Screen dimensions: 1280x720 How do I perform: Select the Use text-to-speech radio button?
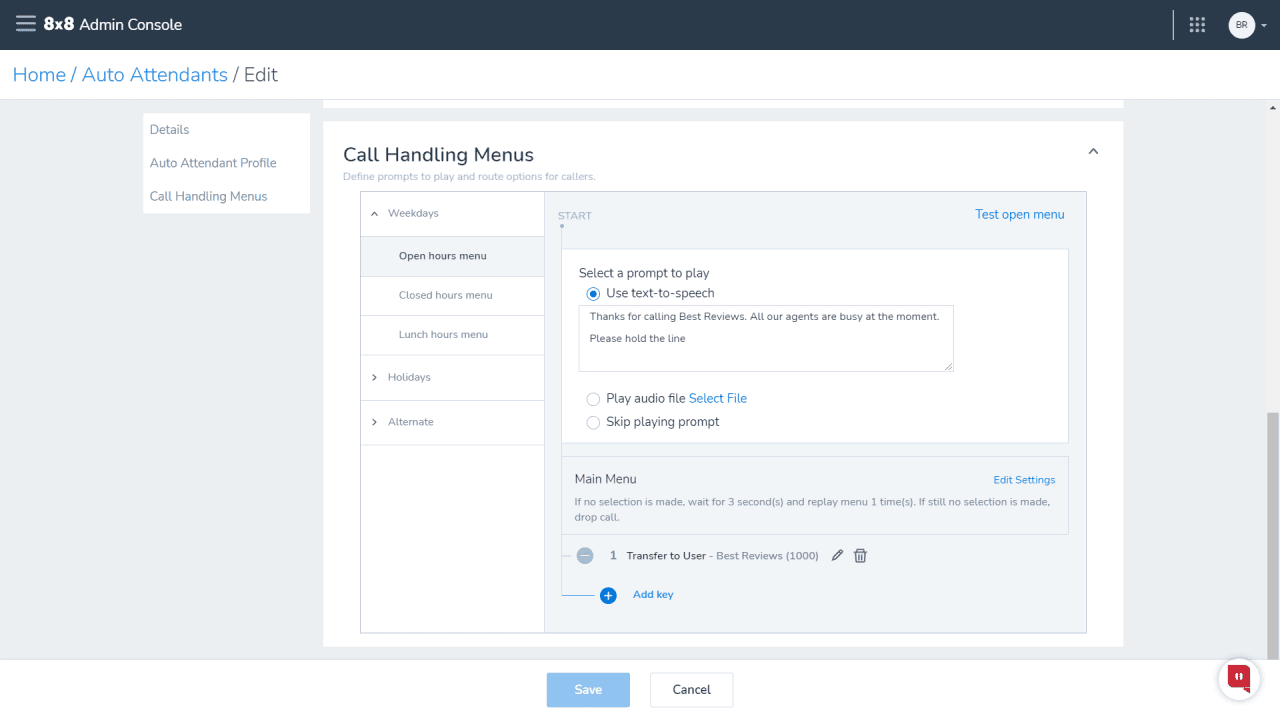(x=593, y=294)
